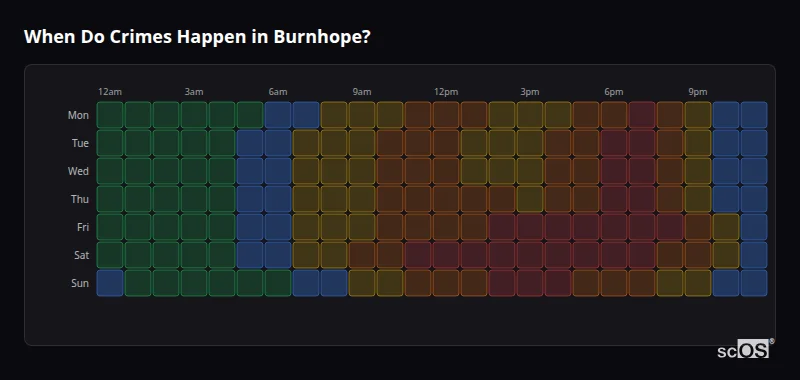Select the Sunday 9pm yellow cell

point(698,283)
